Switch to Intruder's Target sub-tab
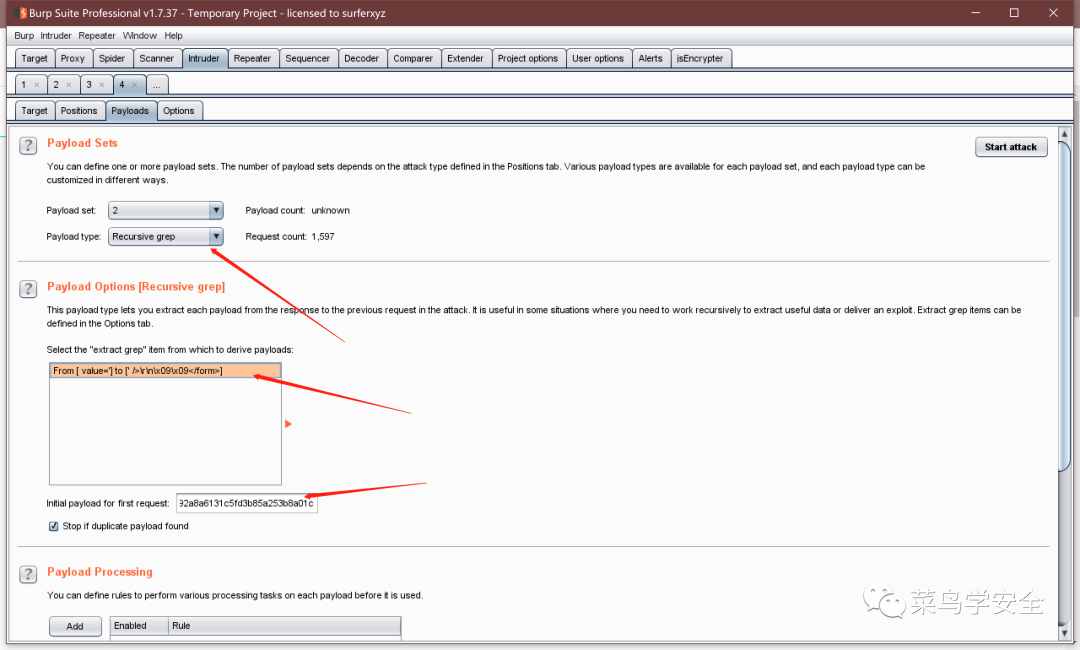Image resolution: width=1080 pixels, height=650 pixels. coord(34,111)
